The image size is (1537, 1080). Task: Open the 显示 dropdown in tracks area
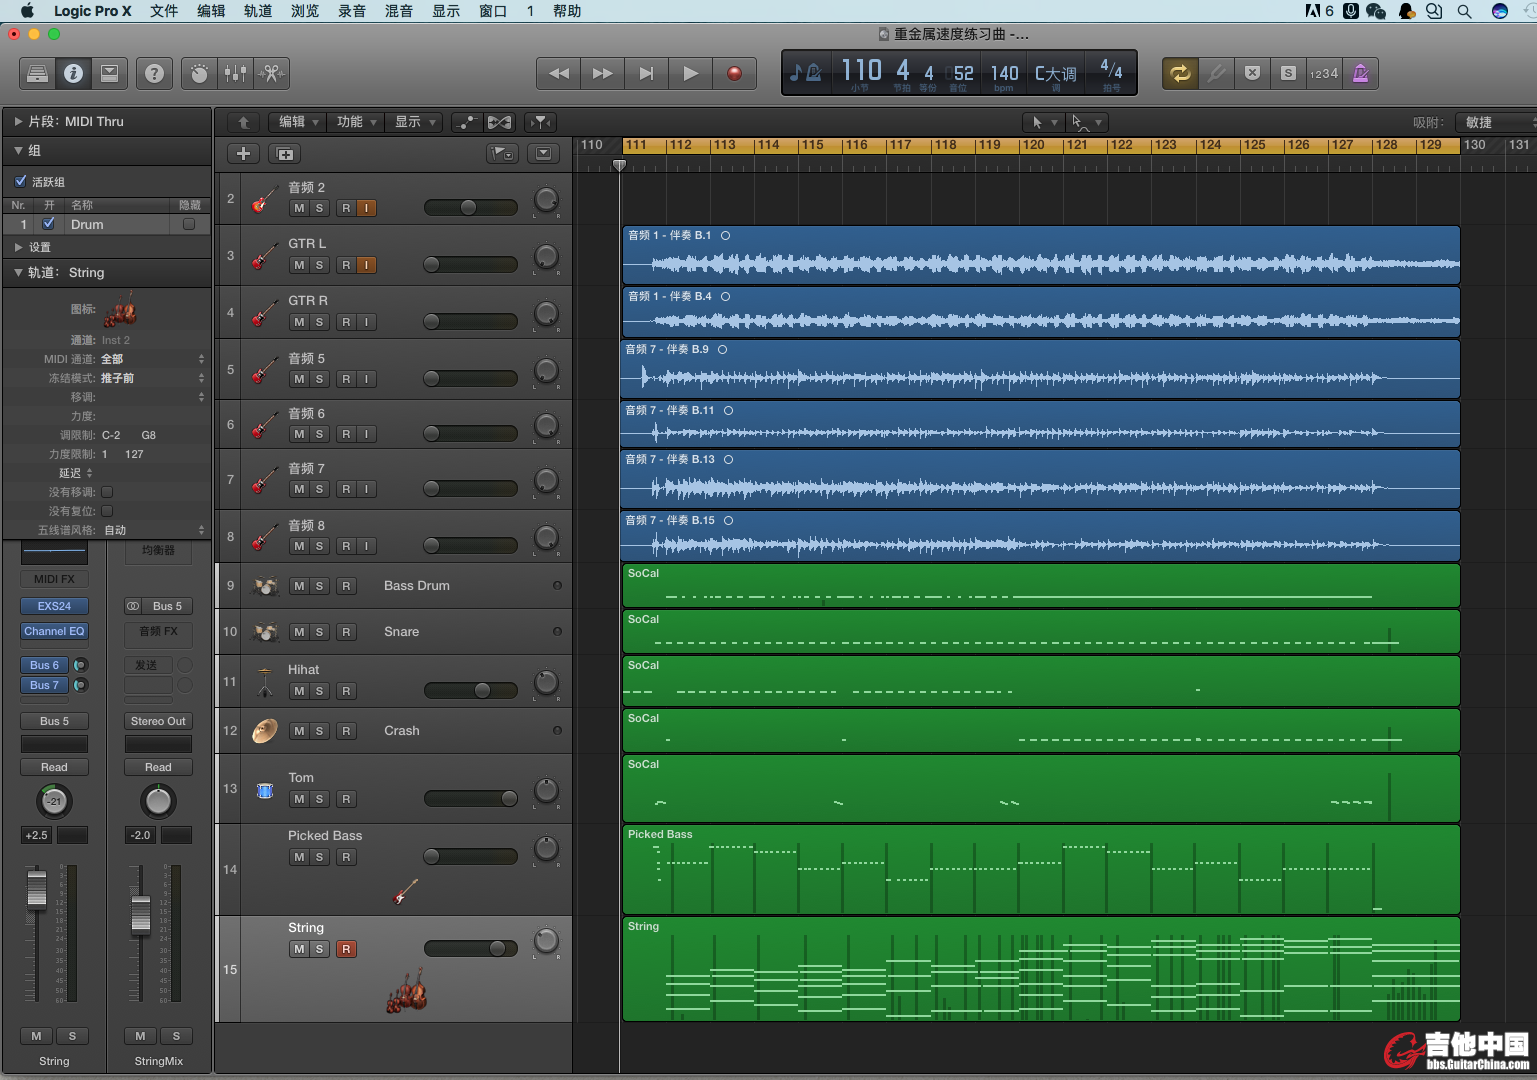(x=414, y=122)
